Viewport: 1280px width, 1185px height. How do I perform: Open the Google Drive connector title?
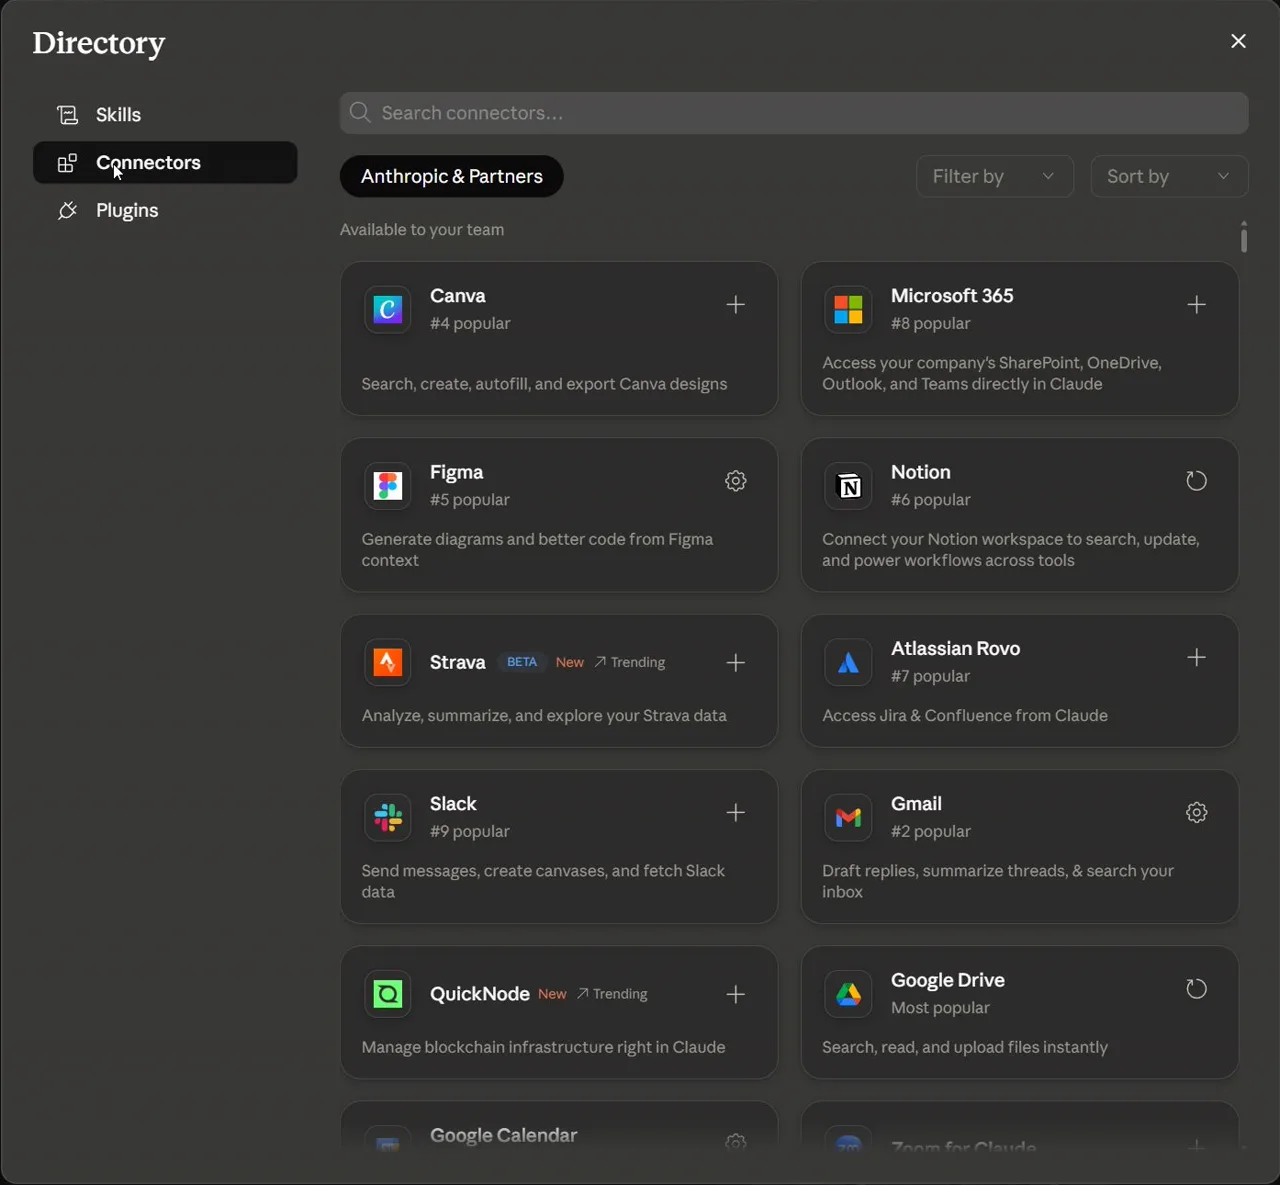point(948,980)
